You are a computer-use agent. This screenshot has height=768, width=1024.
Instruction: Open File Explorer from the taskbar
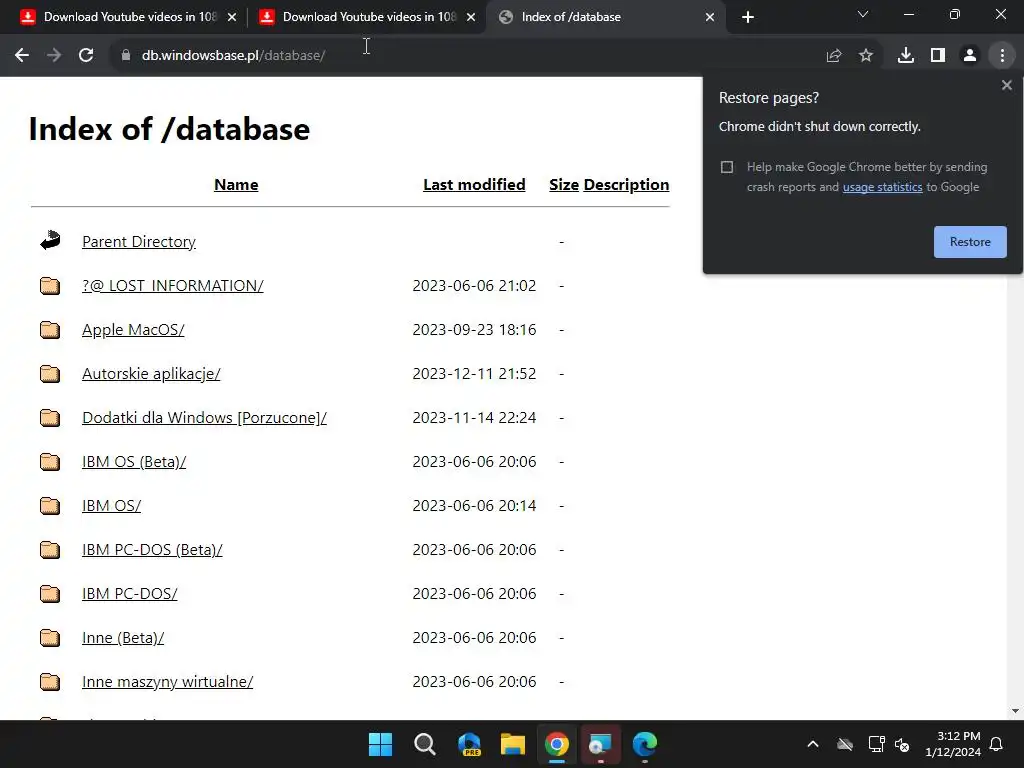[x=513, y=744]
